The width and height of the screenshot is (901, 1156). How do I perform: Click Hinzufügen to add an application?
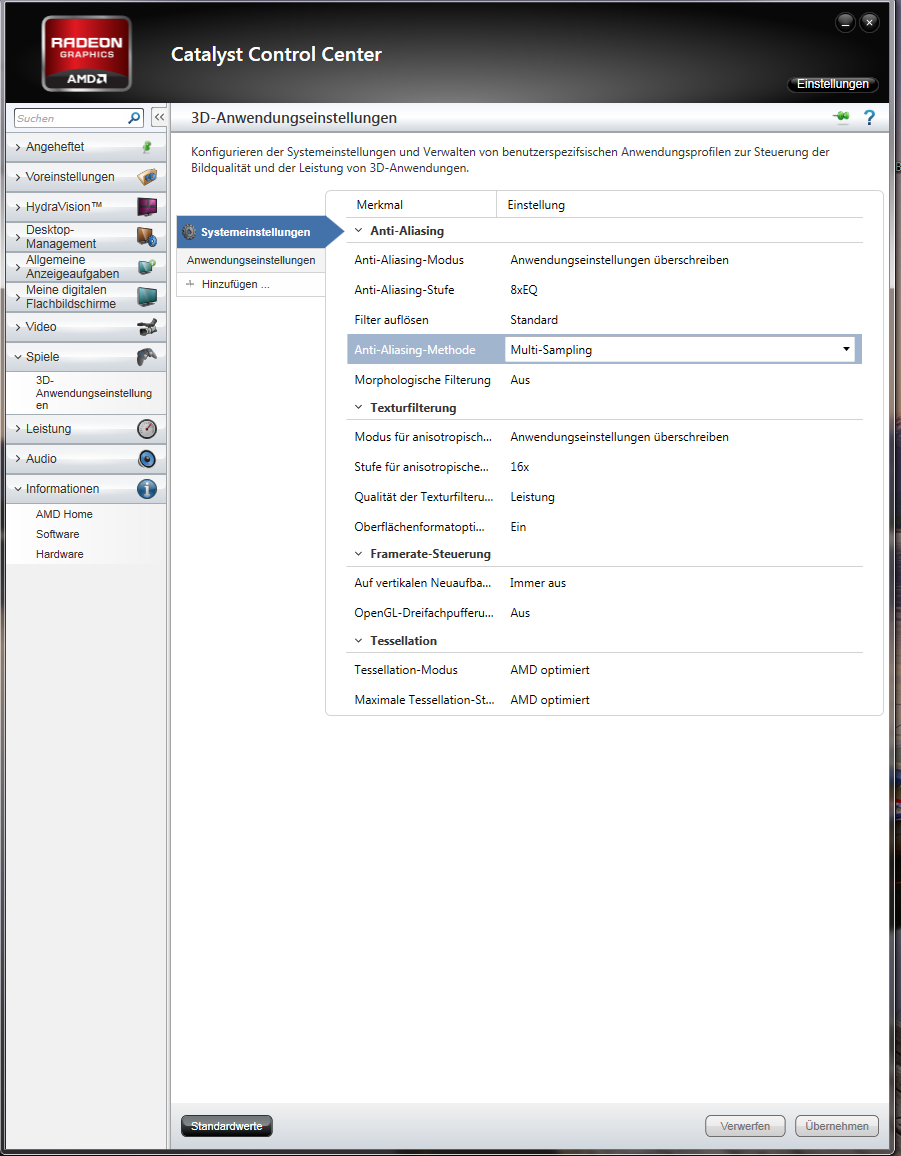click(x=235, y=284)
